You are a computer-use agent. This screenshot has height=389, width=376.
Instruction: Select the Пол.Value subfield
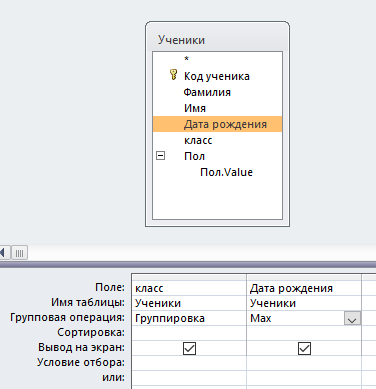[x=226, y=172]
